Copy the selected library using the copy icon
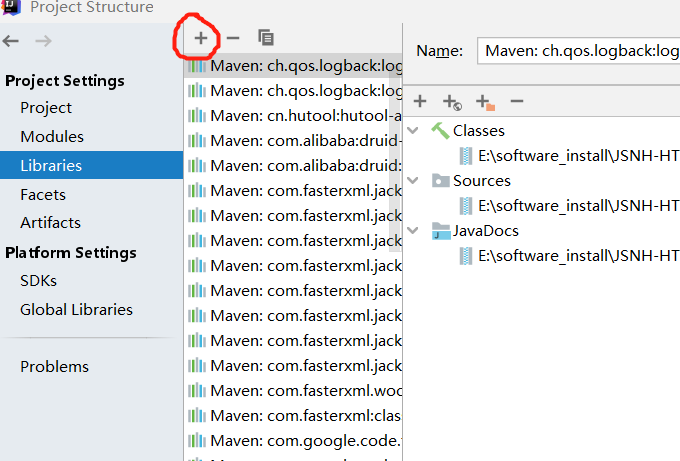This screenshot has width=680, height=461. coord(266,38)
